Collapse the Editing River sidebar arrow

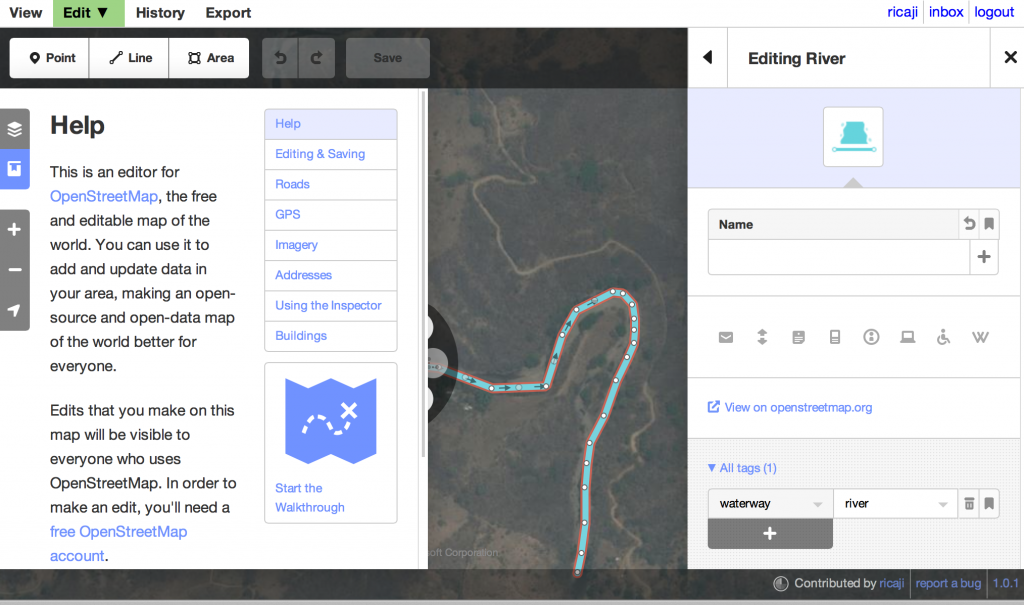[707, 57]
